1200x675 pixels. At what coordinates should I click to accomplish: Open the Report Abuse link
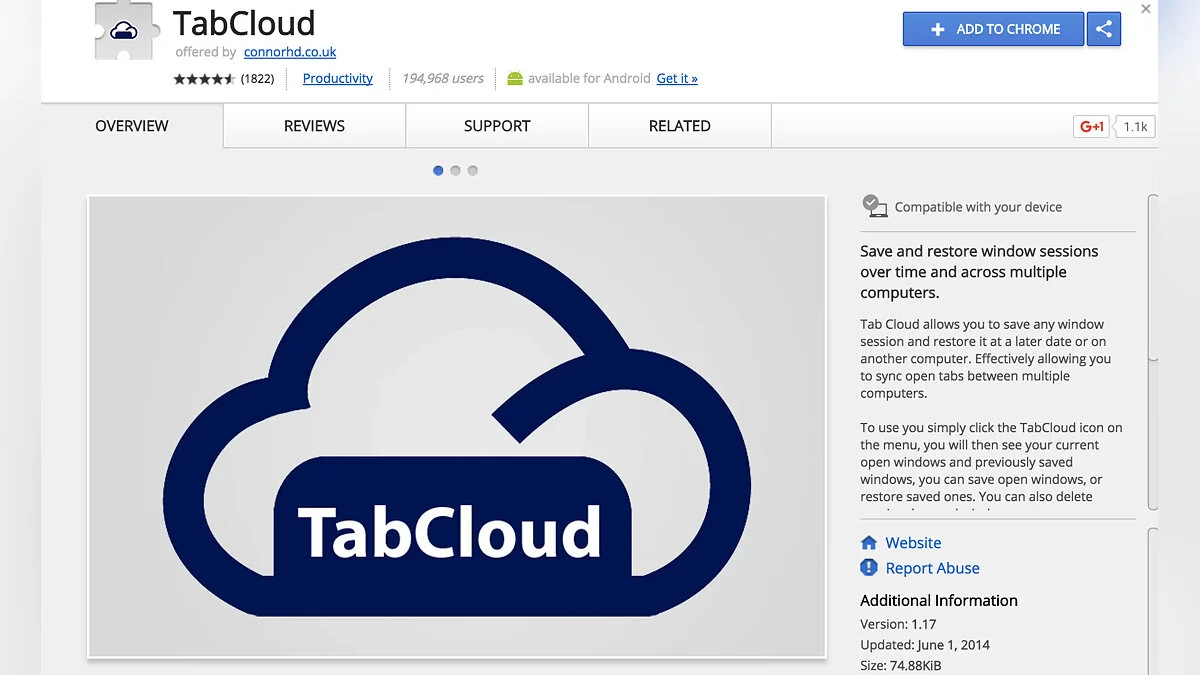tap(932, 568)
